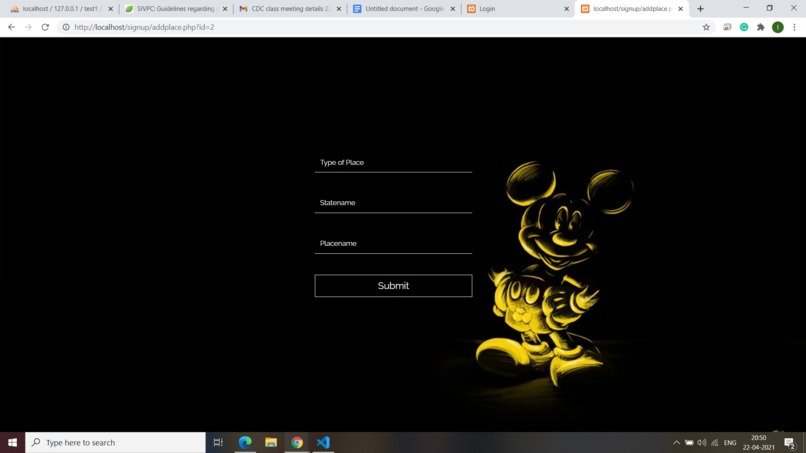Image resolution: width=806 pixels, height=453 pixels.
Task: Open the battery status icon
Action: (x=689, y=443)
